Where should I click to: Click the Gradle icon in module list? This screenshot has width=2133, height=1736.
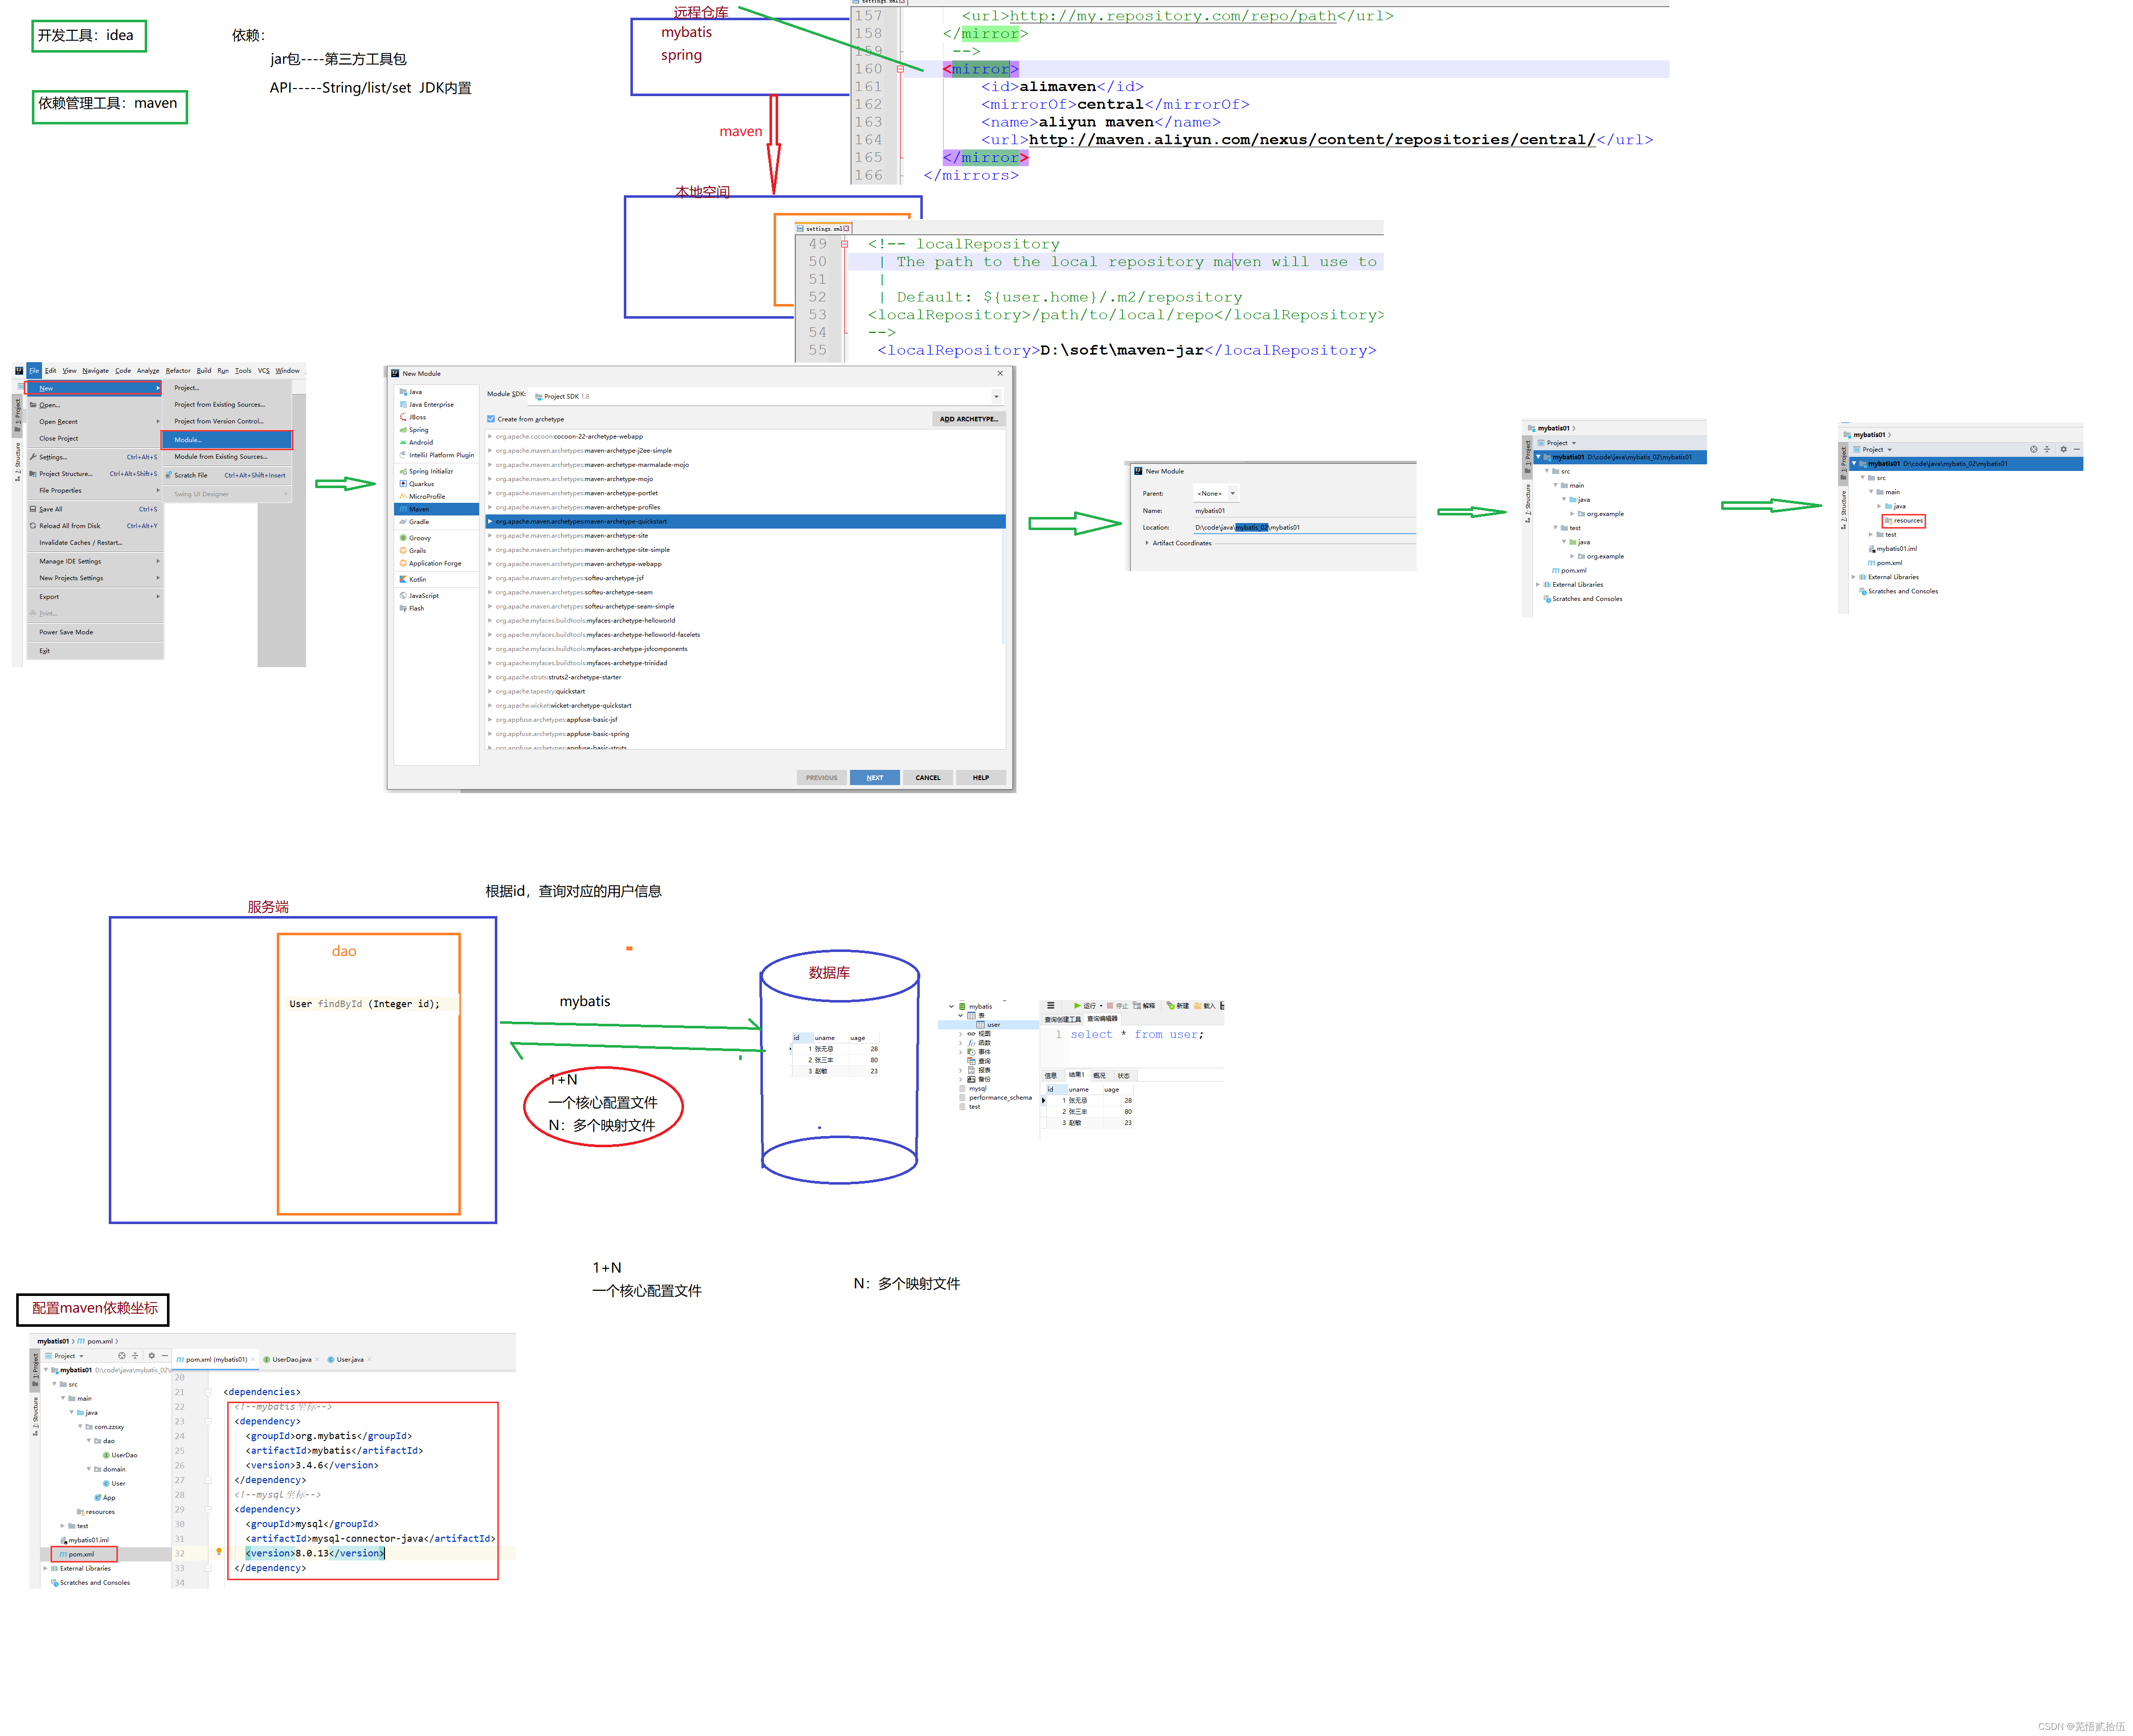pos(403,522)
